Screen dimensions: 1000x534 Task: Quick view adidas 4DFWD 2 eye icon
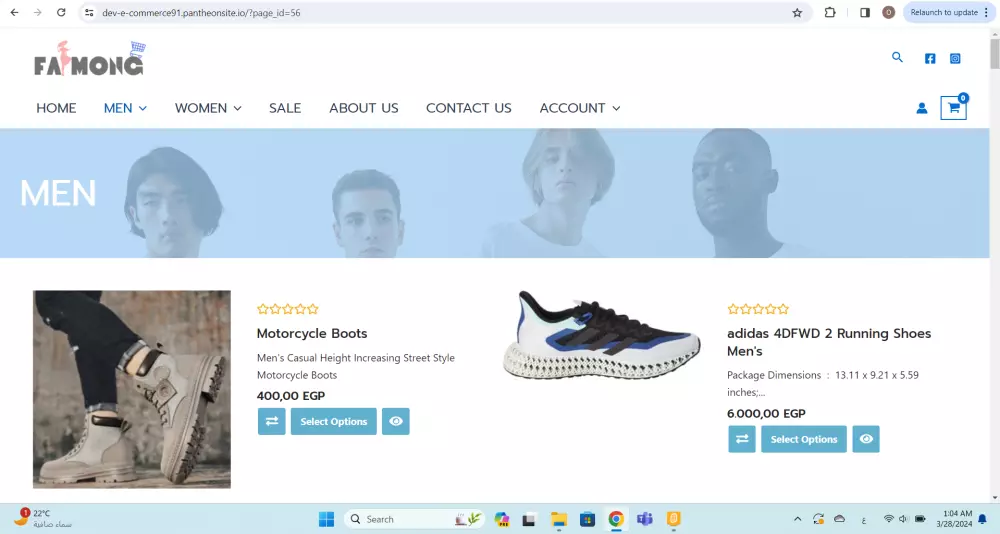click(865, 439)
